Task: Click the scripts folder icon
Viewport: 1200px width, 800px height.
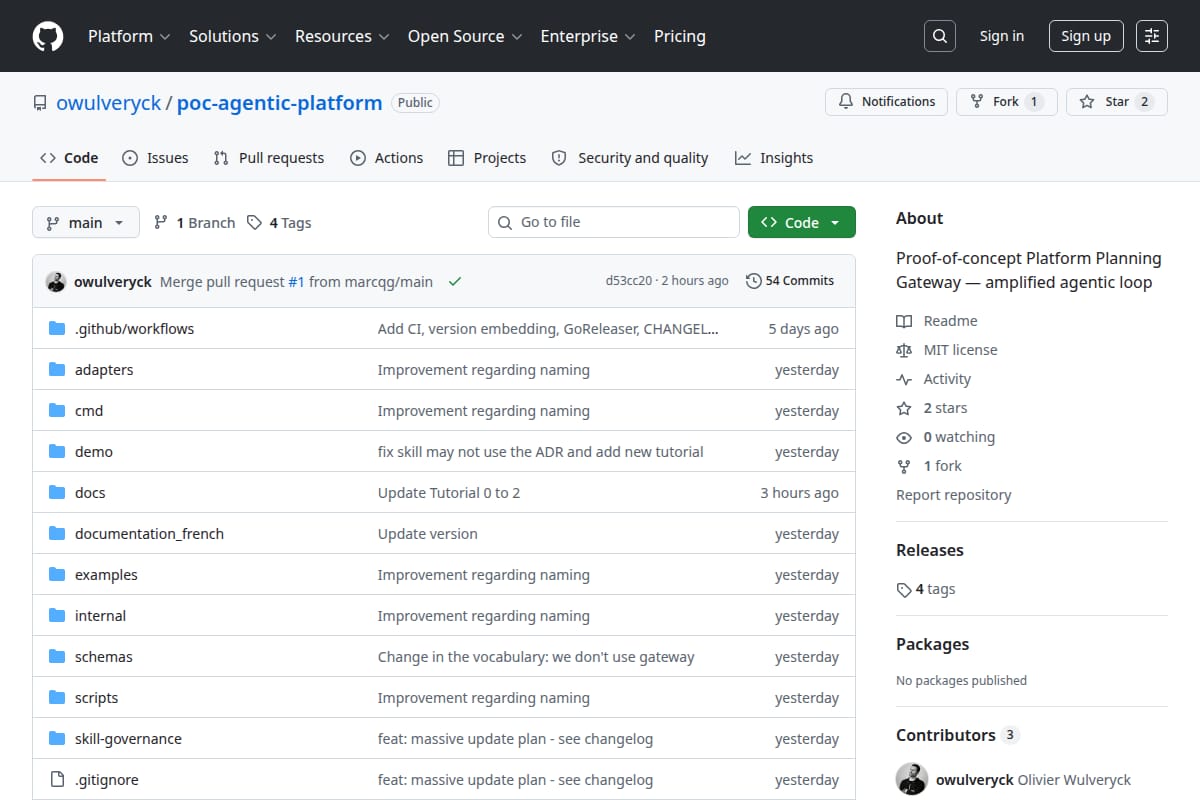Action: click(x=57, y=698)
